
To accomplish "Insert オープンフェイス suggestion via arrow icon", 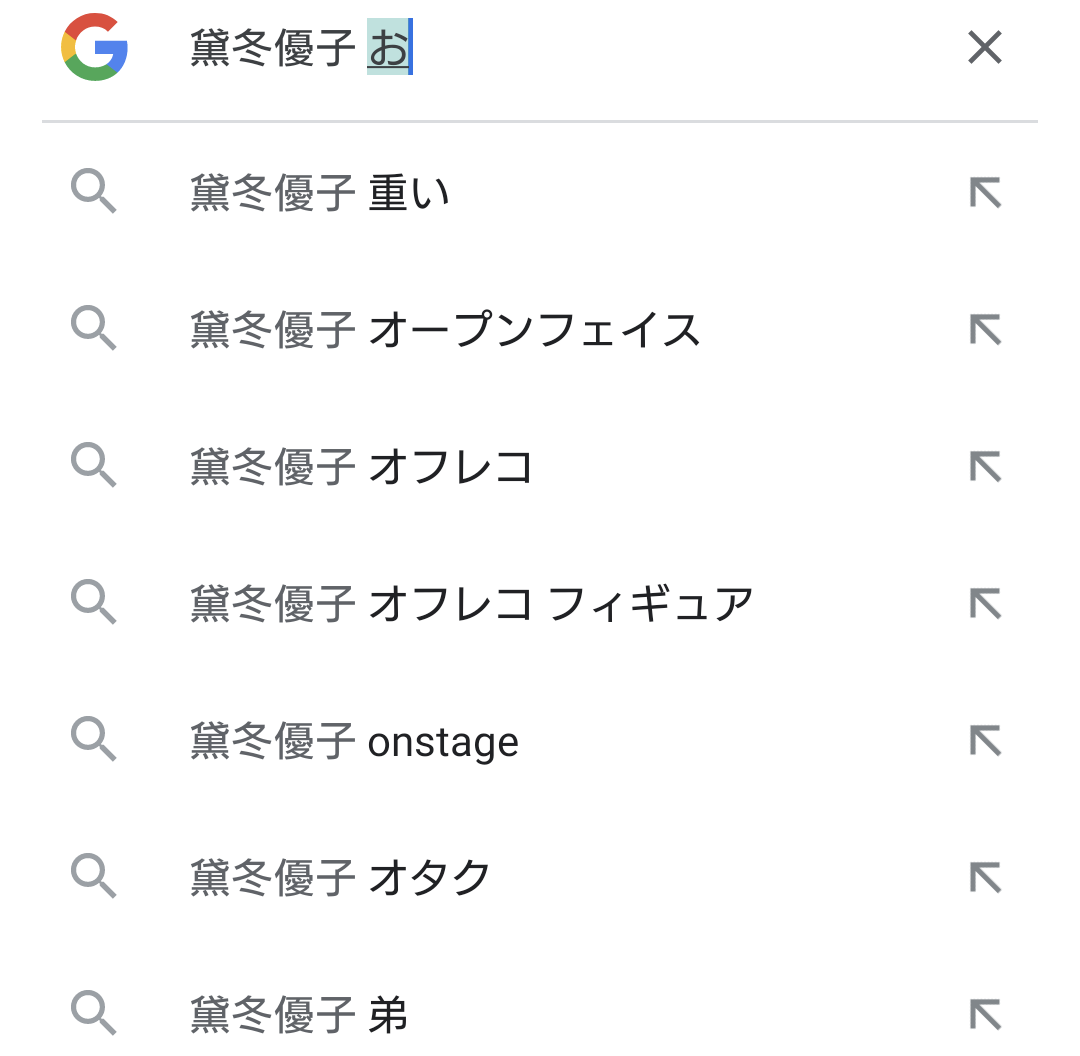I will 985,329.
